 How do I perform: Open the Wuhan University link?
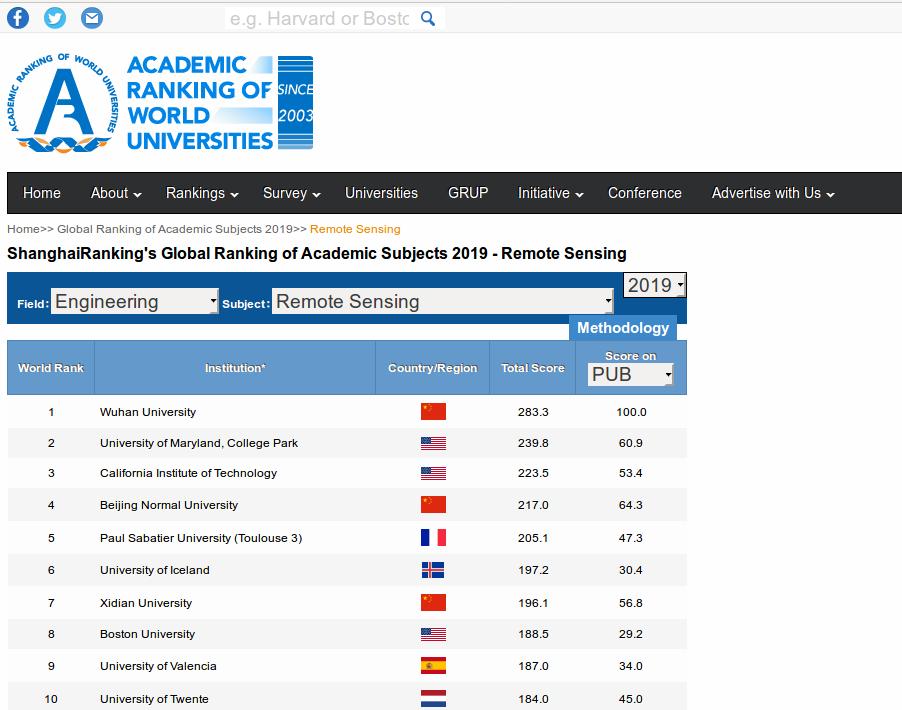click(x=148, y=412)
